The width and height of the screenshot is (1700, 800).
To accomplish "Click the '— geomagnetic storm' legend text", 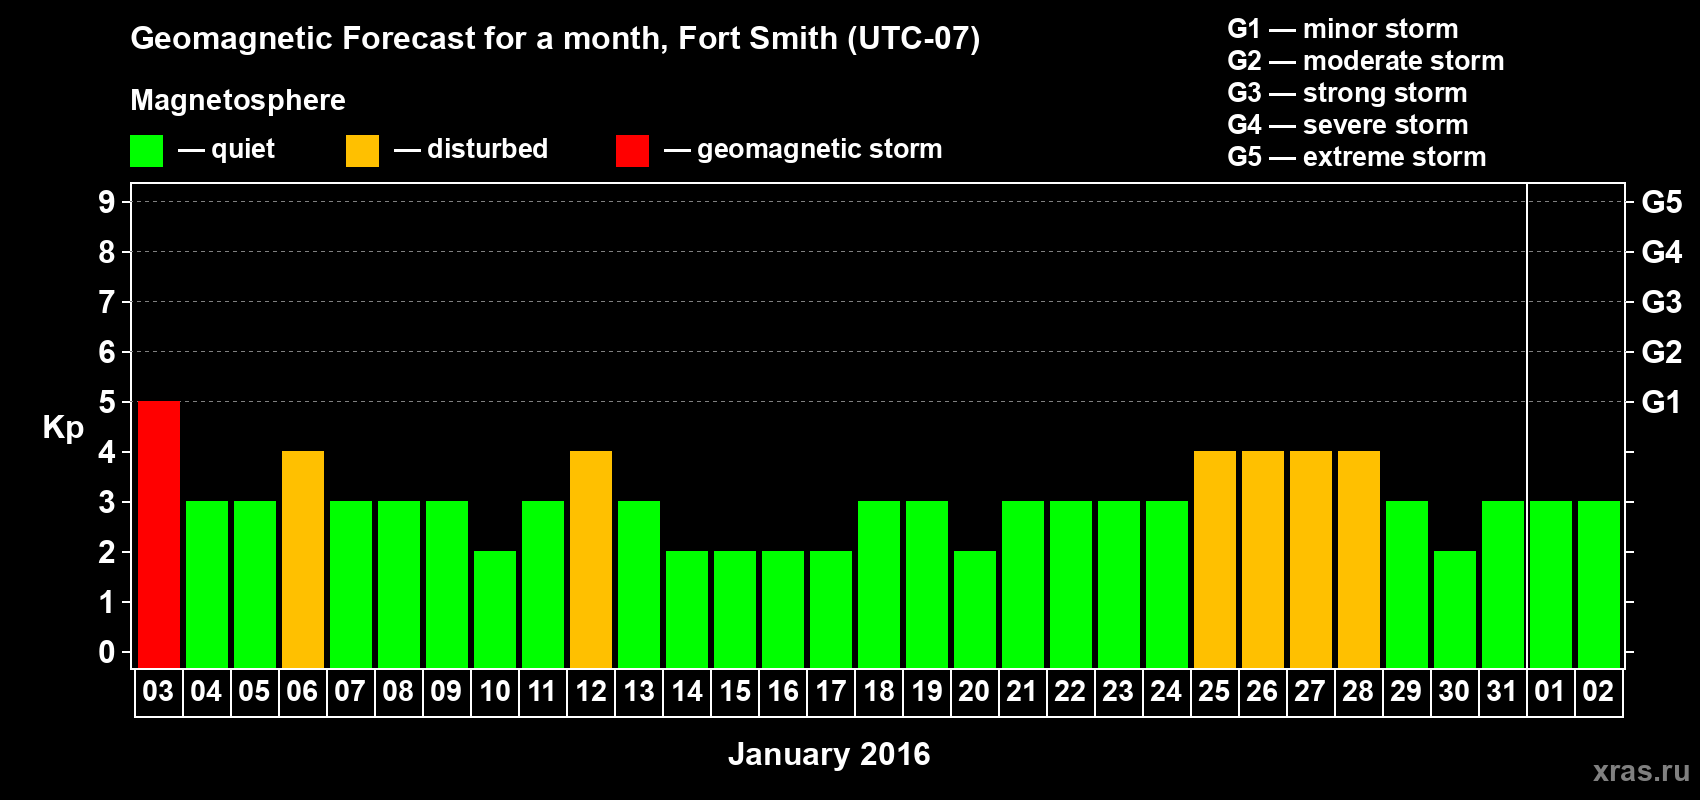I will point(803,150).
